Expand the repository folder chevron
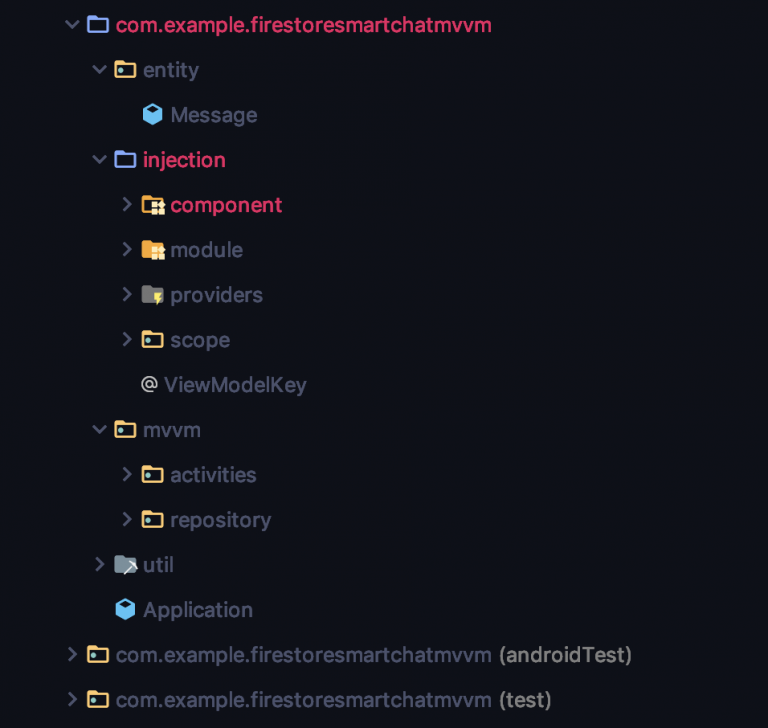Screen dimensions: 768x728 pos(127,519)
